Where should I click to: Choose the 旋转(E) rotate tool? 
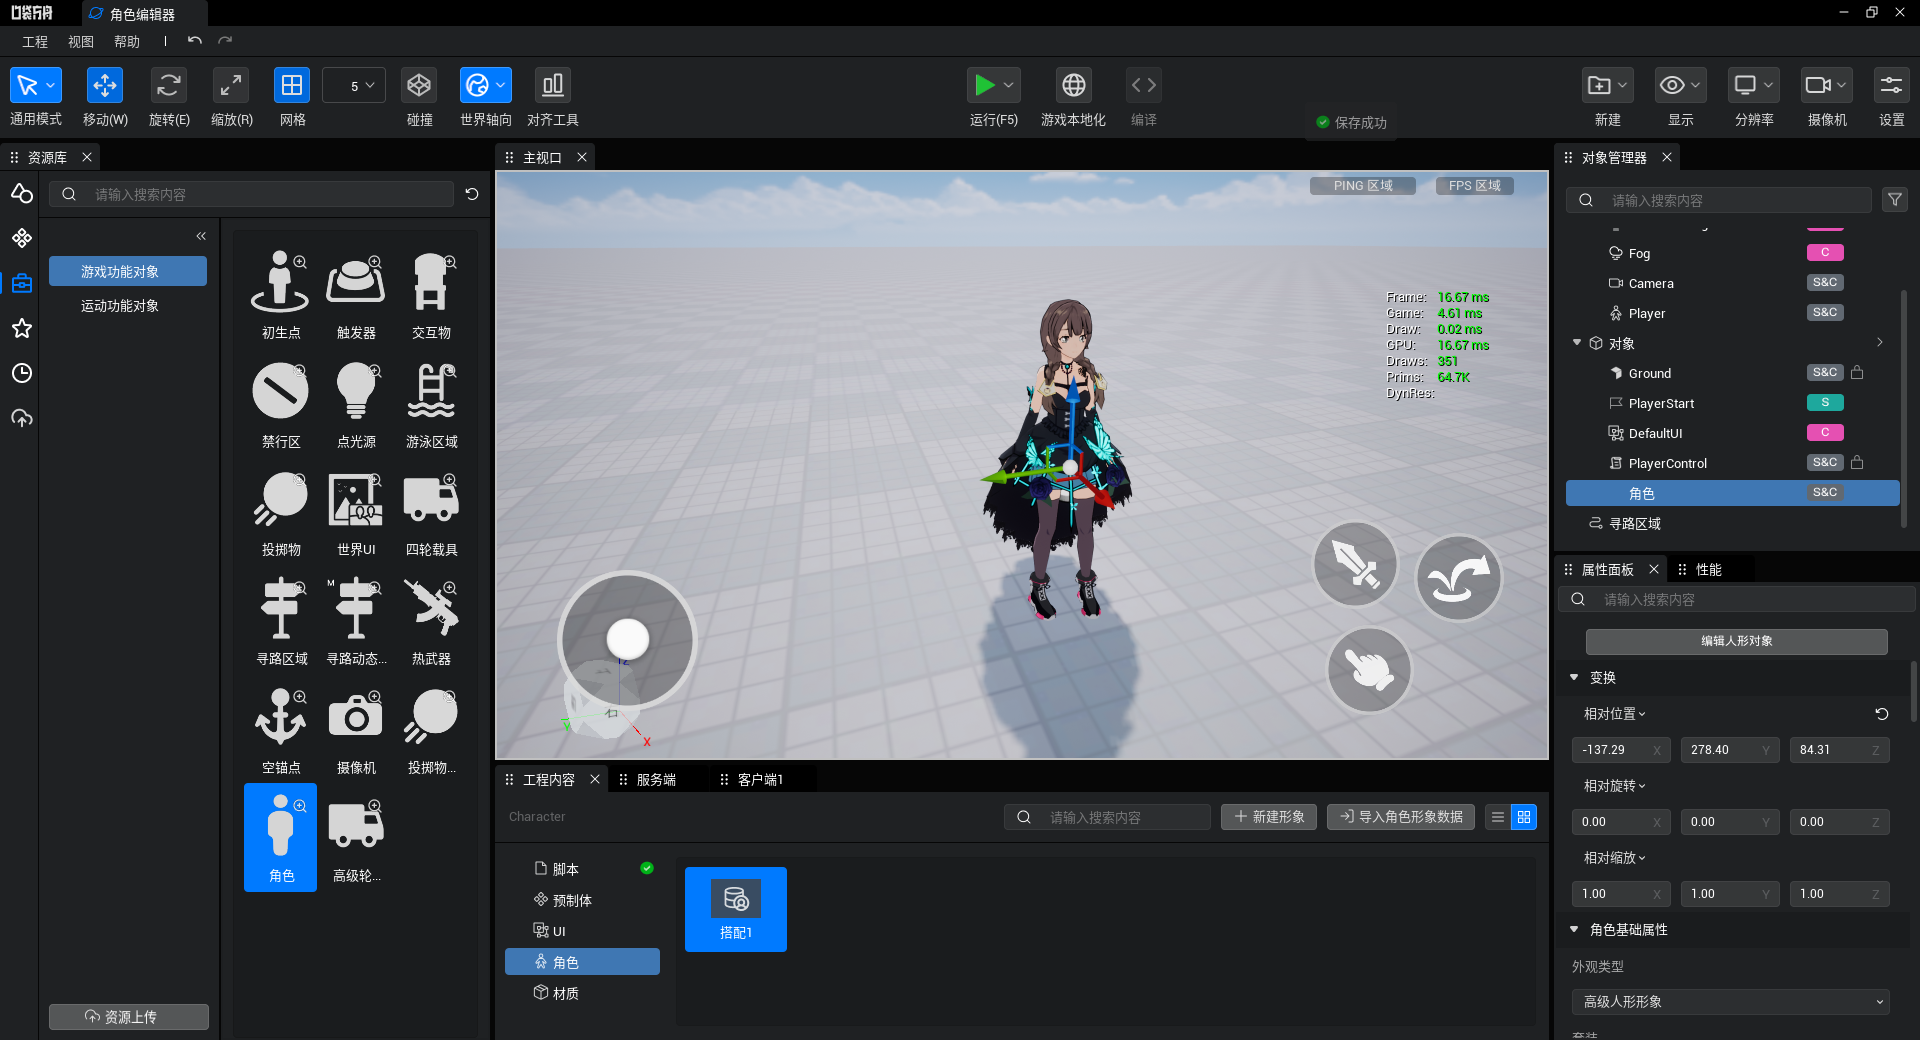[169, 86]
